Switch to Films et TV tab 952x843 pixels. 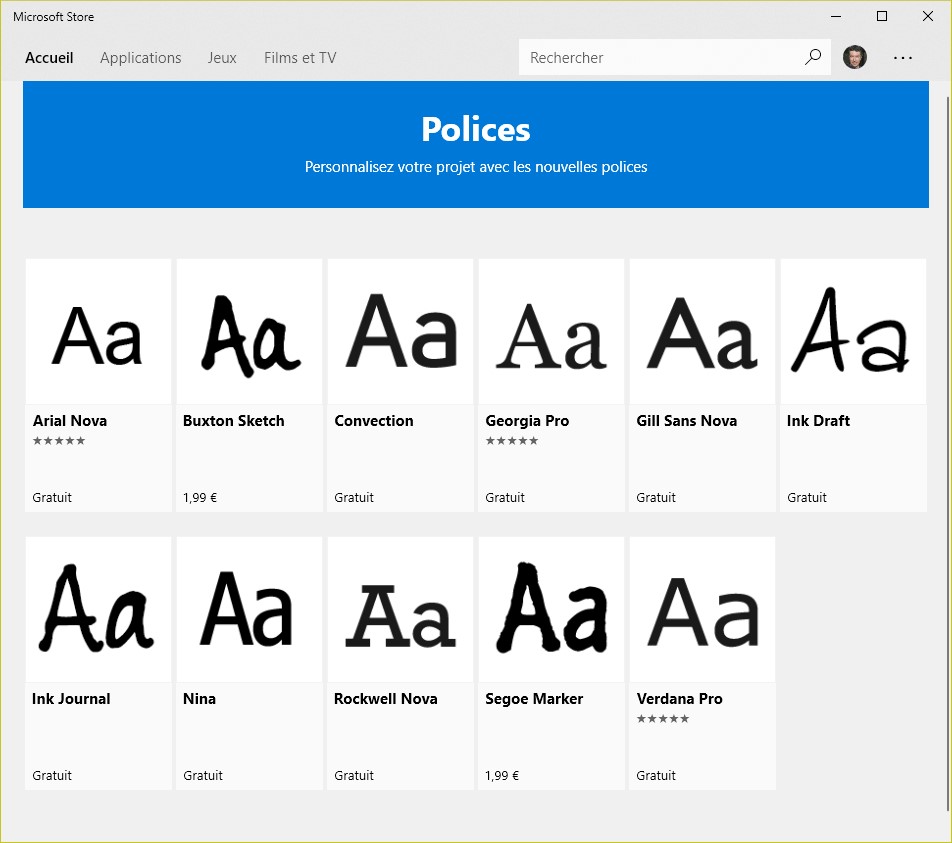300,58
